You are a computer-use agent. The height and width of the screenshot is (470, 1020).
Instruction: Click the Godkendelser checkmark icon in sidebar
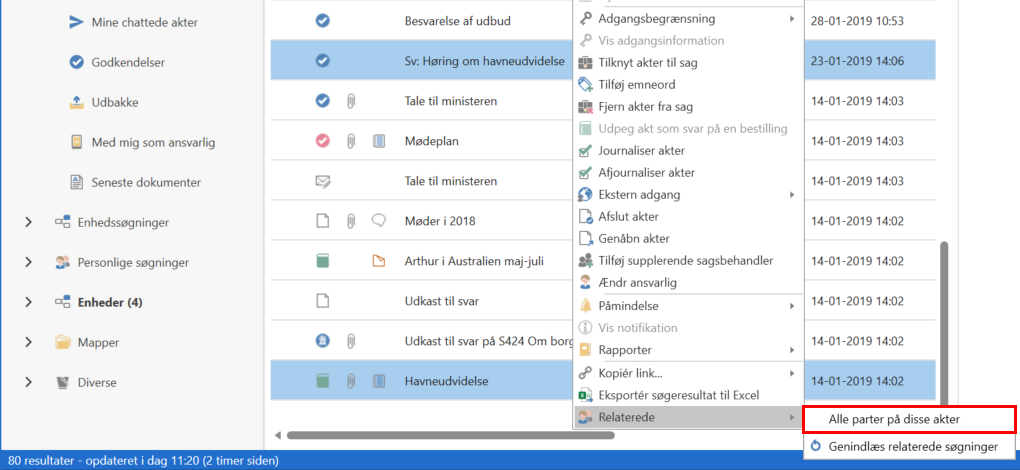point(76,62)
